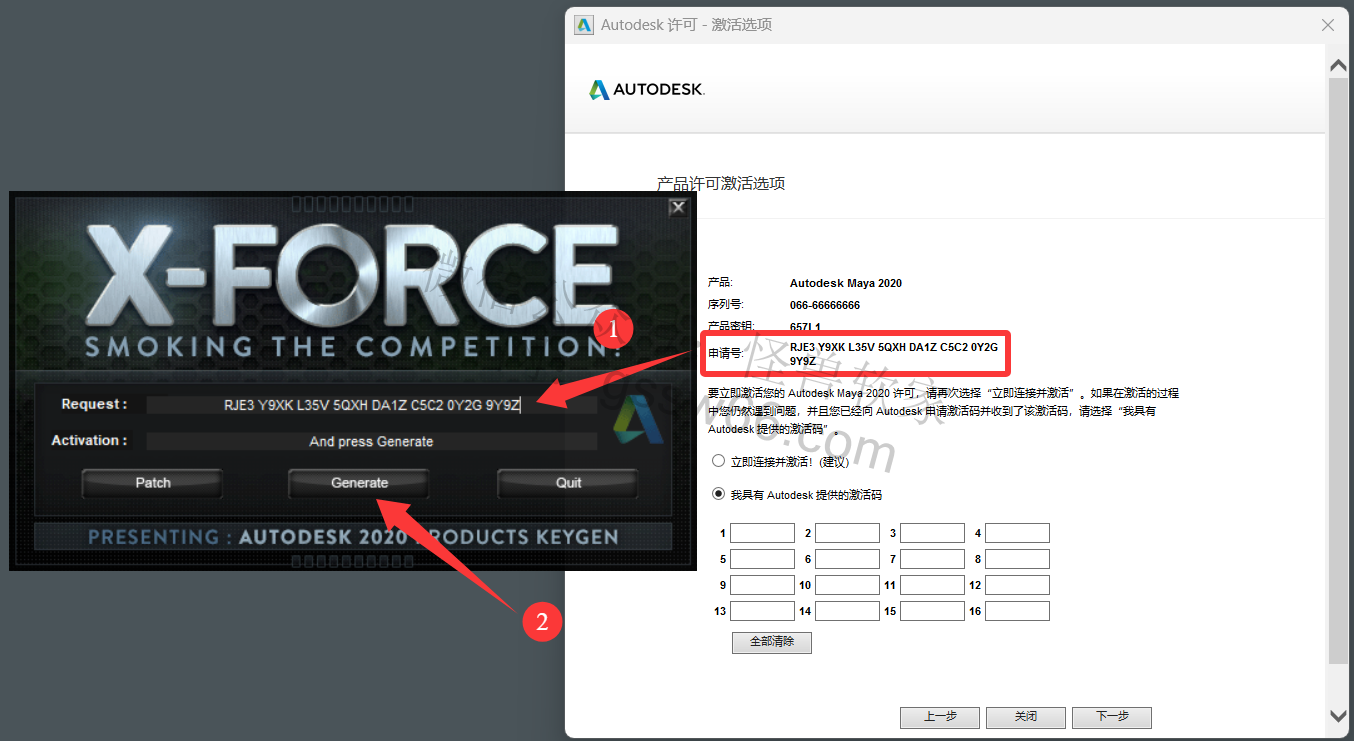Click the window title Autodesk 许可 - 激活选项

686,25
